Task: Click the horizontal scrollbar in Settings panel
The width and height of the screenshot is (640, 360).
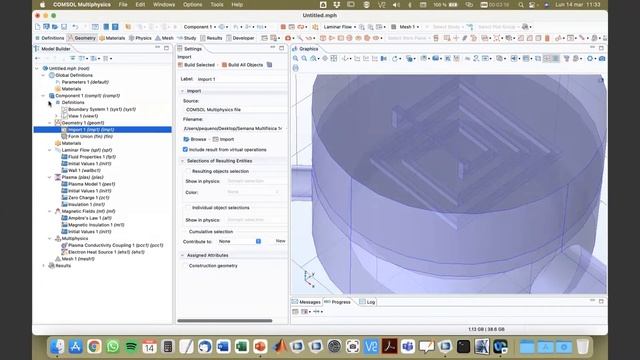Action: (x=224, y=321)
